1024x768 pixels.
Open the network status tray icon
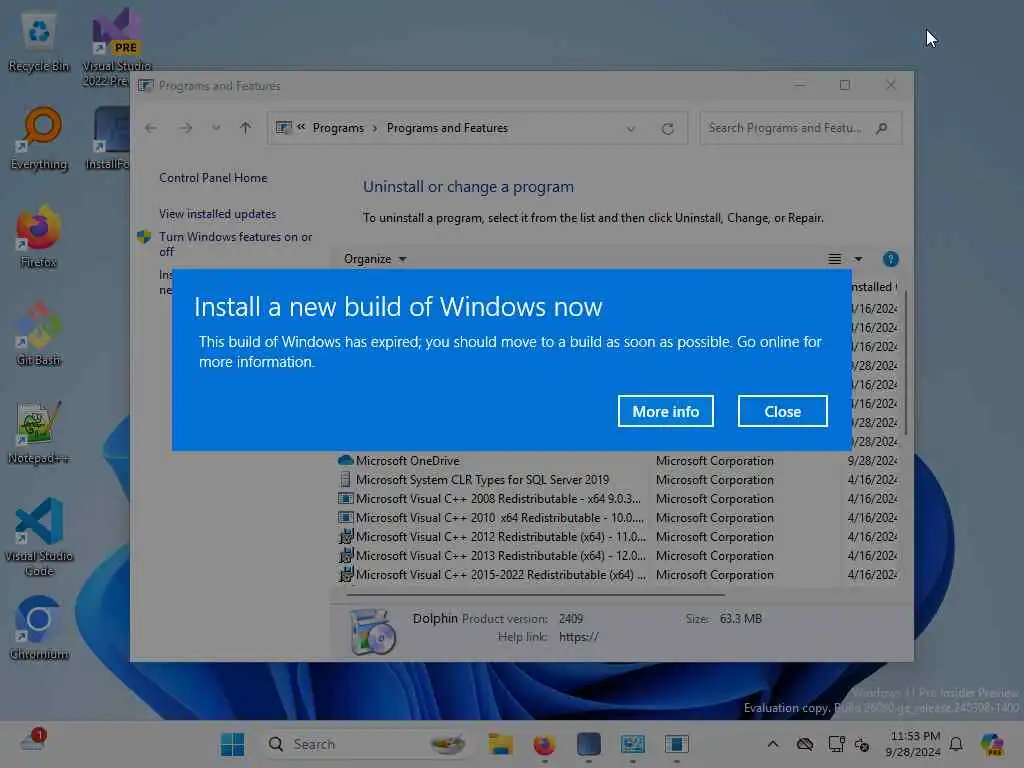tap(837, 744)
